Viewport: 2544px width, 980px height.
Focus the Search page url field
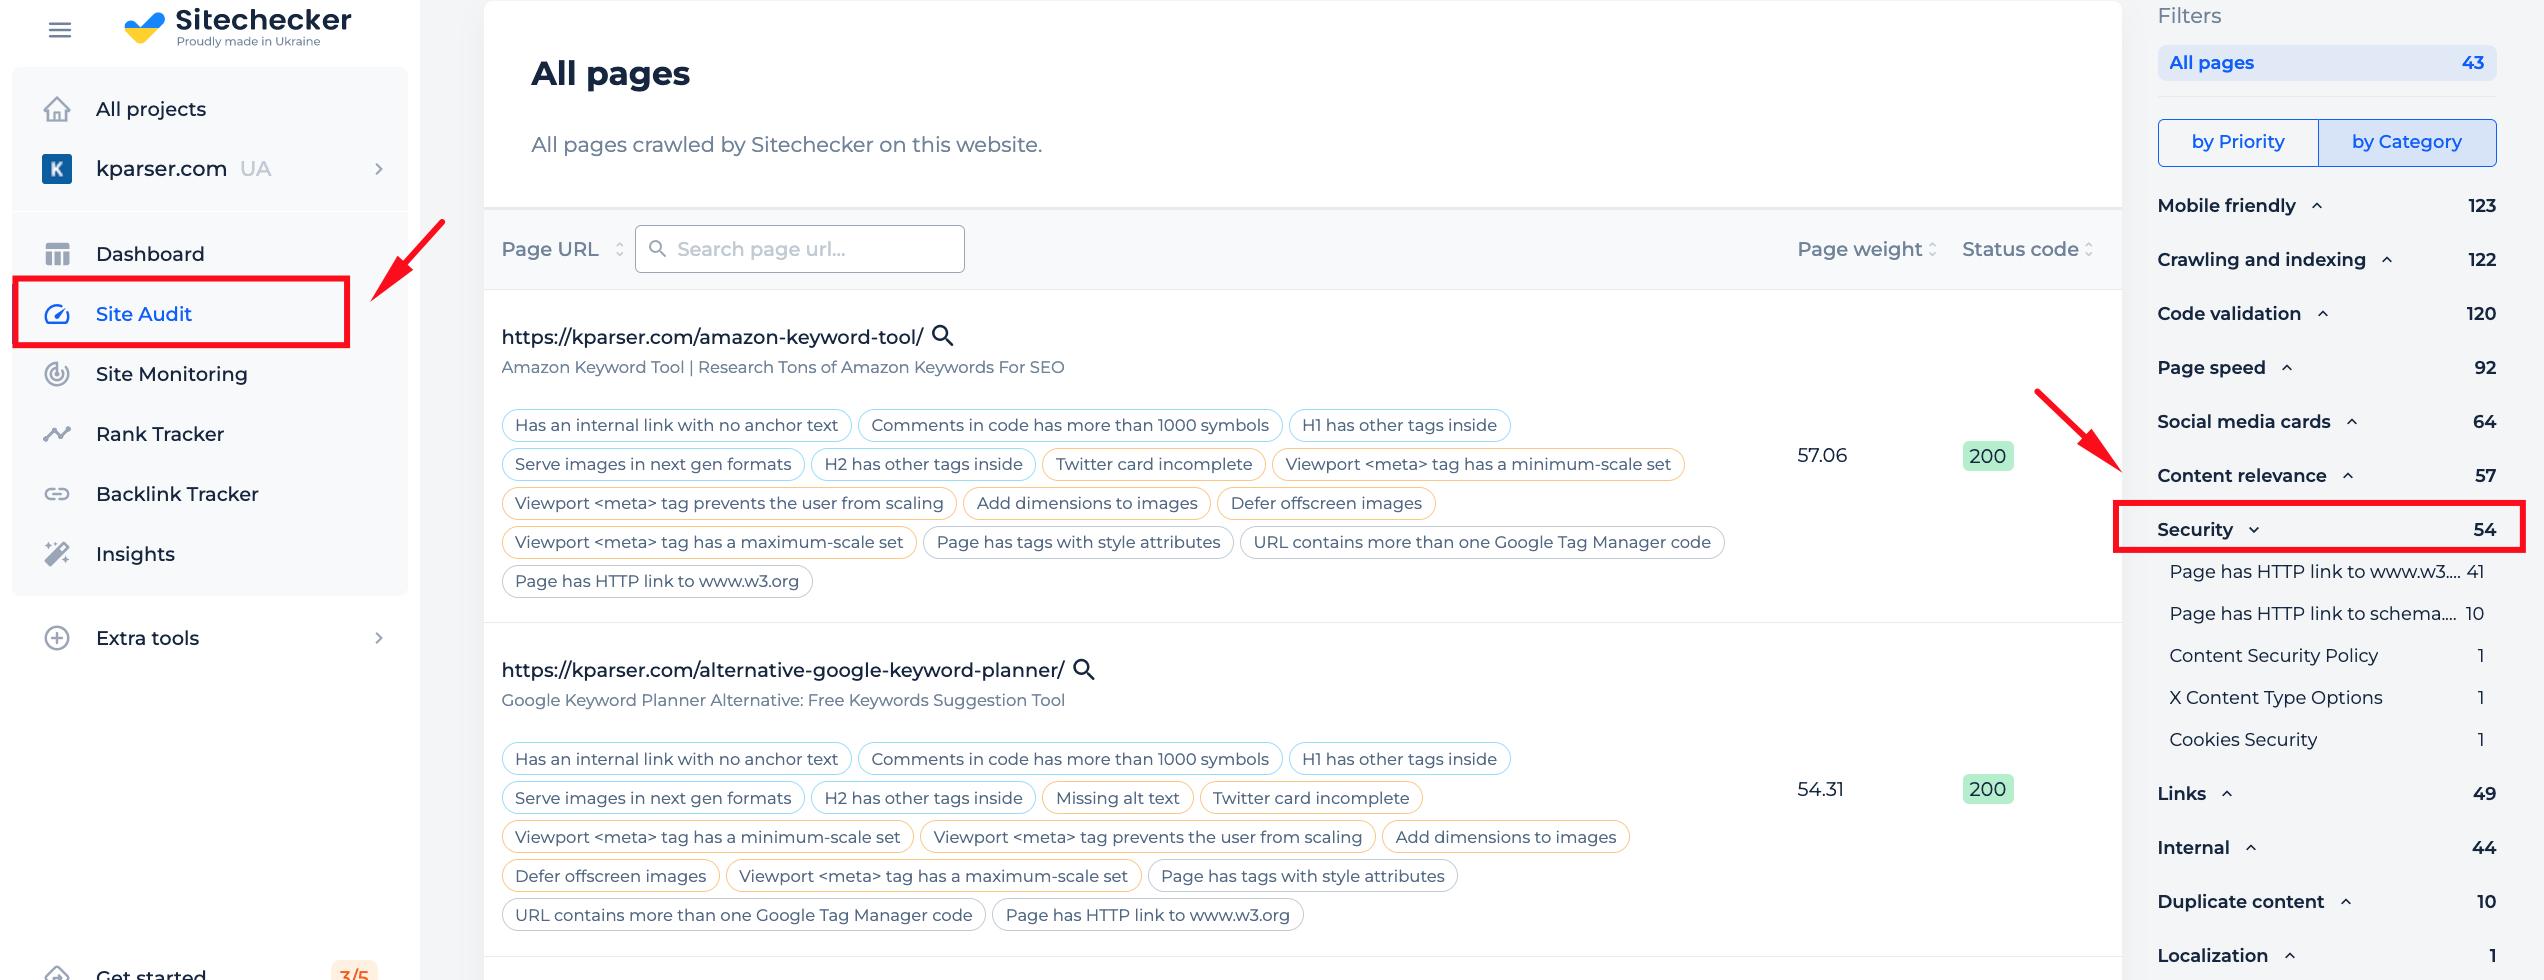coord(800,249)
